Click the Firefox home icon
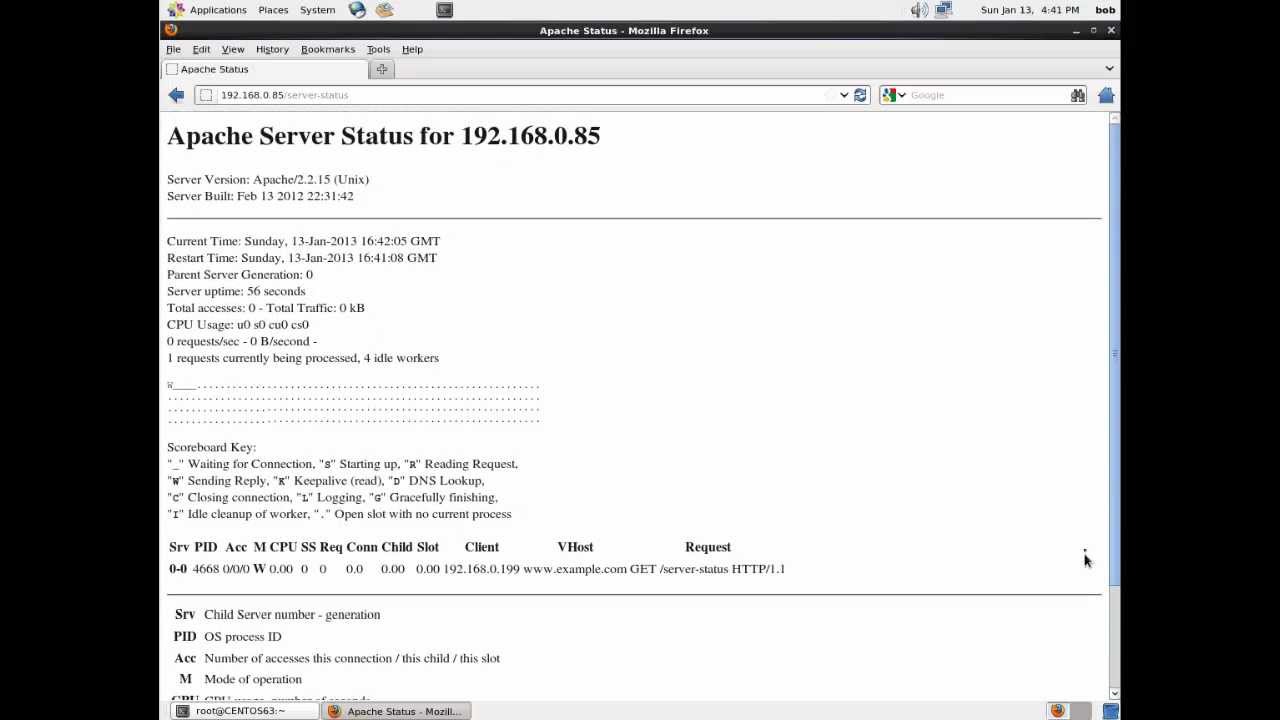Viewport: 1280px width, 720px height. 1106,95
